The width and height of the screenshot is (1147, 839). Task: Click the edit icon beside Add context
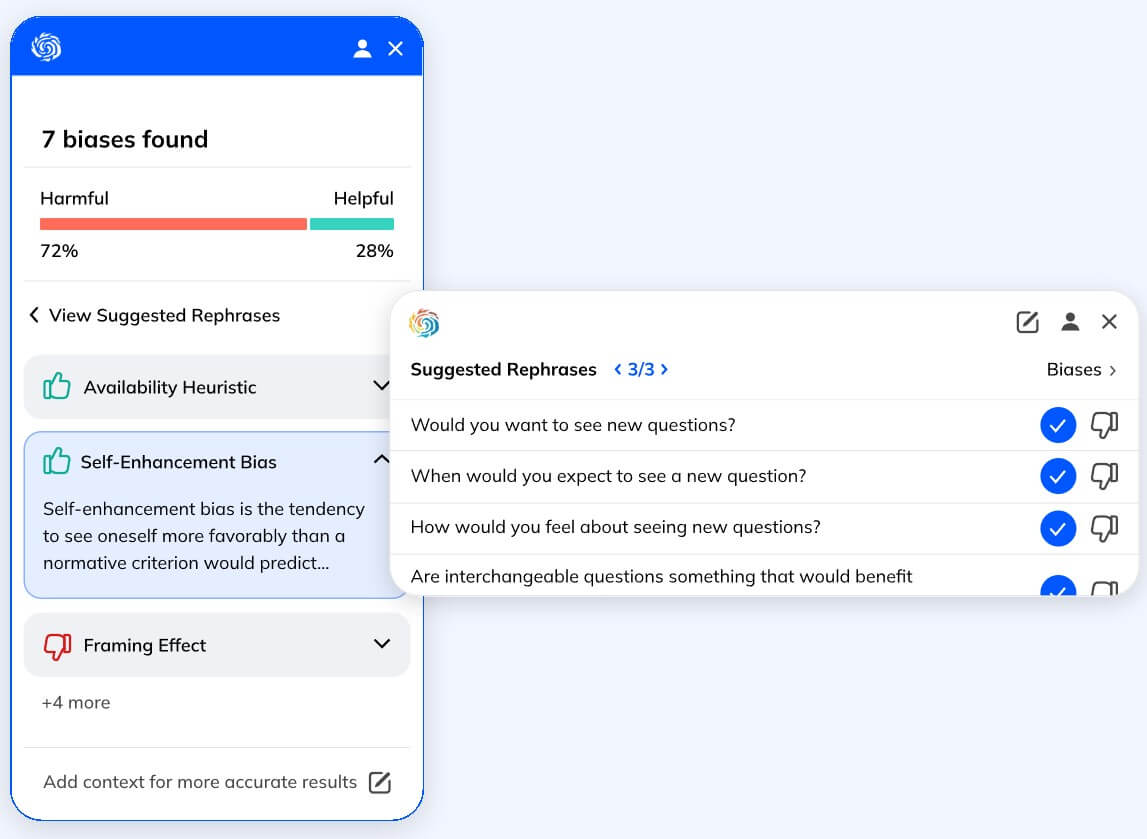380,782
